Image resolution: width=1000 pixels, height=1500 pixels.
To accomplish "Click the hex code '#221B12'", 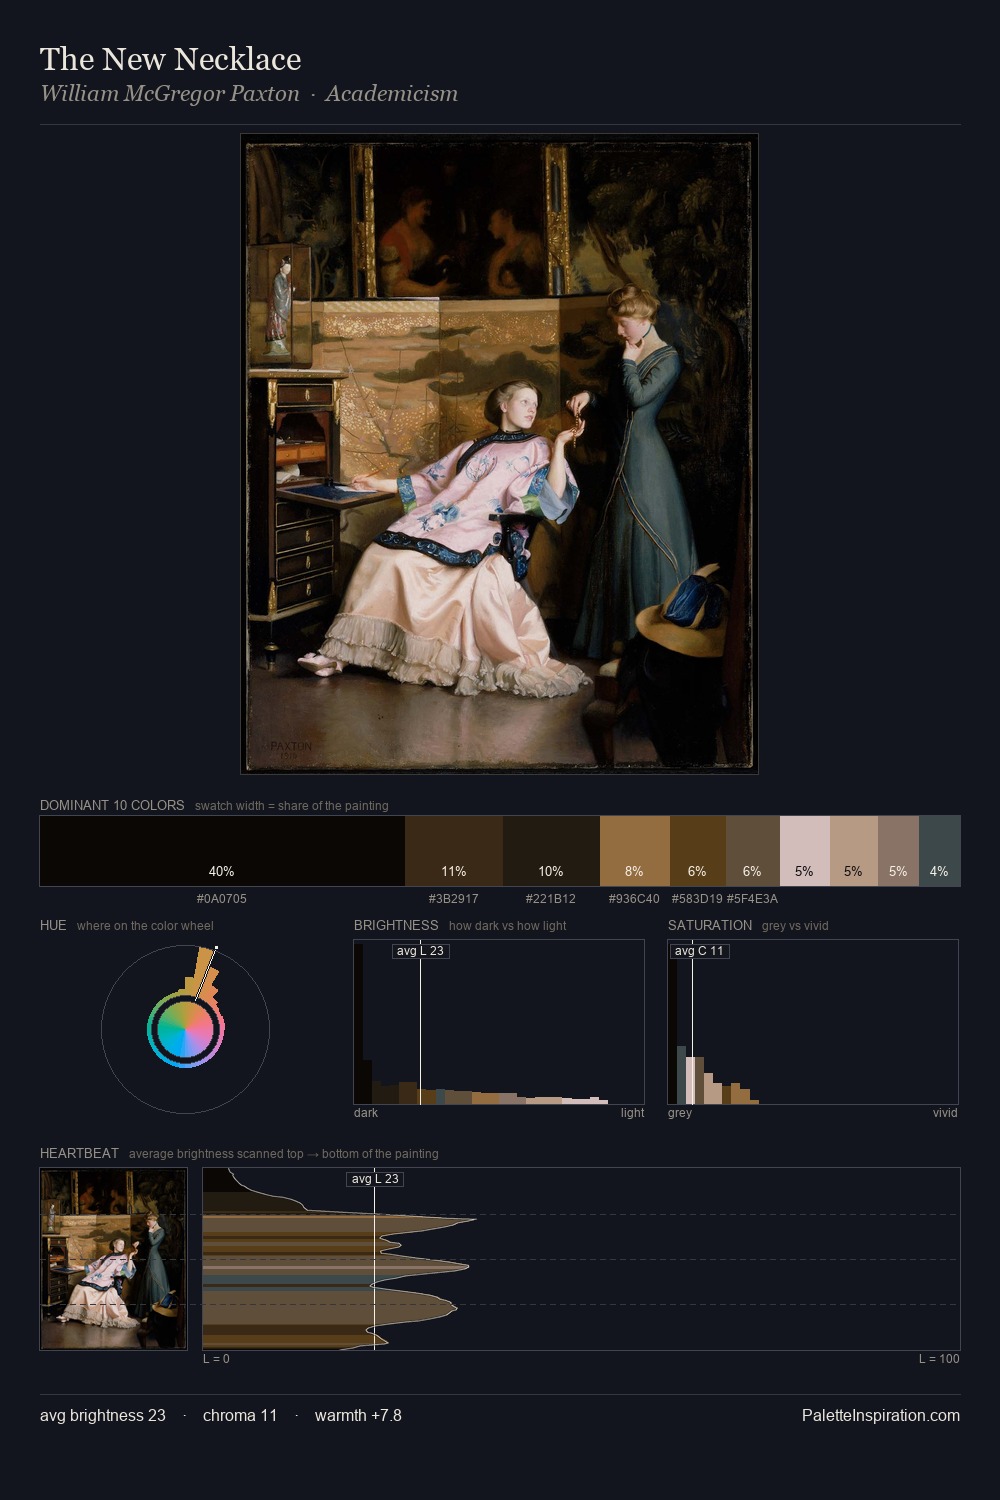I will click(x=551, y=898).
